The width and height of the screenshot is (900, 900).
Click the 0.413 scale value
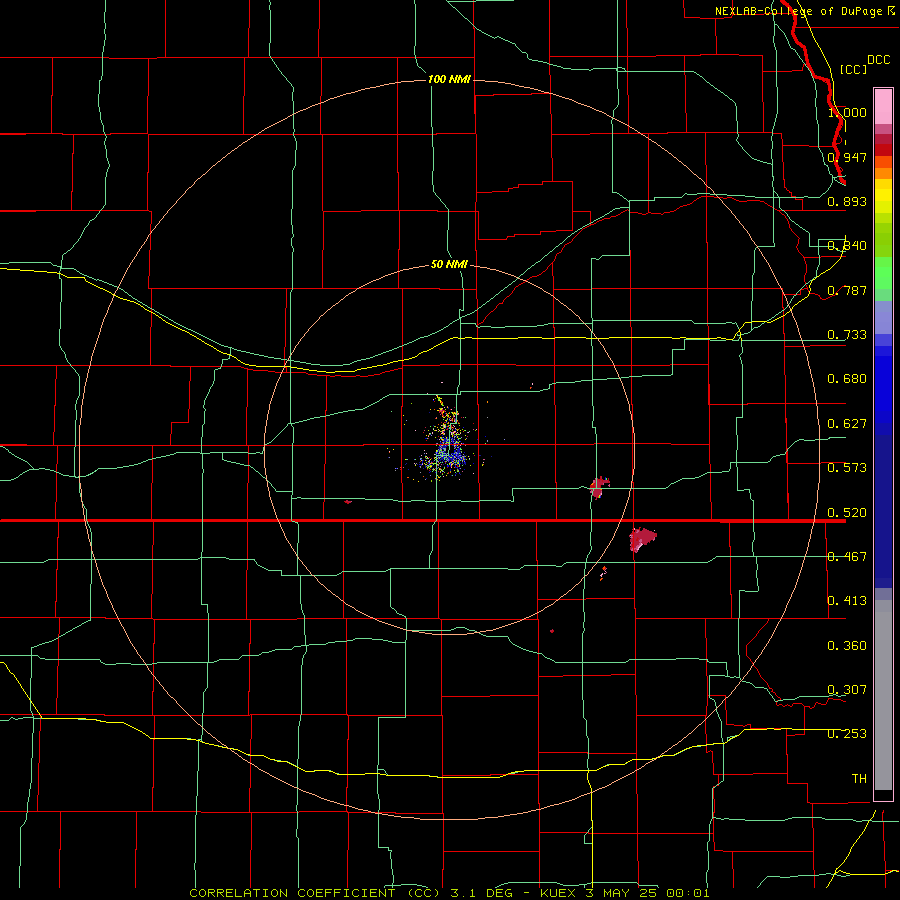click(x=847, y=601)
